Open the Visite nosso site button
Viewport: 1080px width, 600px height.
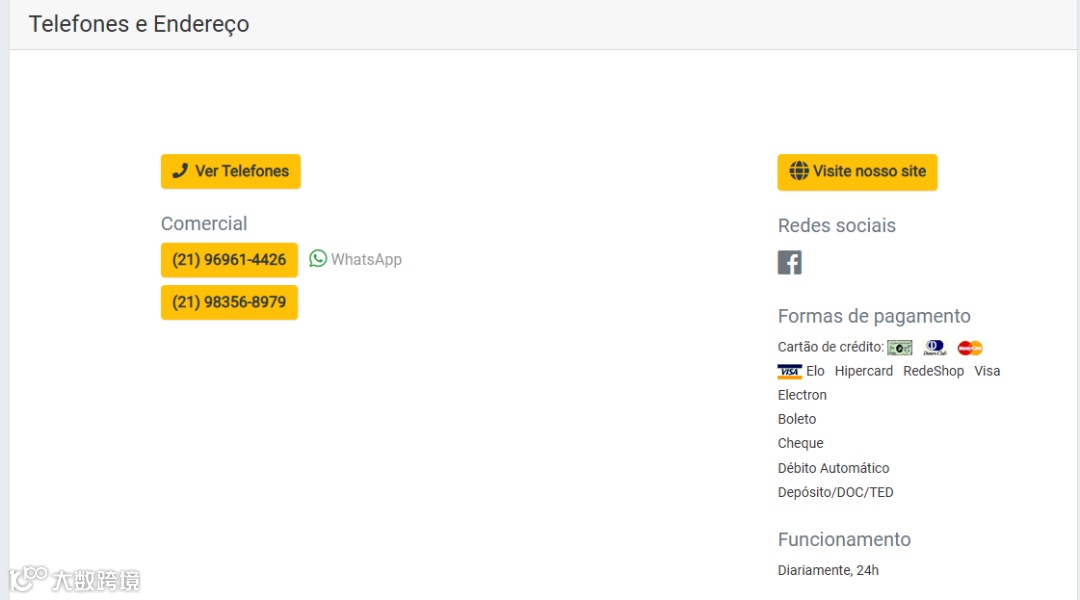click(x=857, y=172)
